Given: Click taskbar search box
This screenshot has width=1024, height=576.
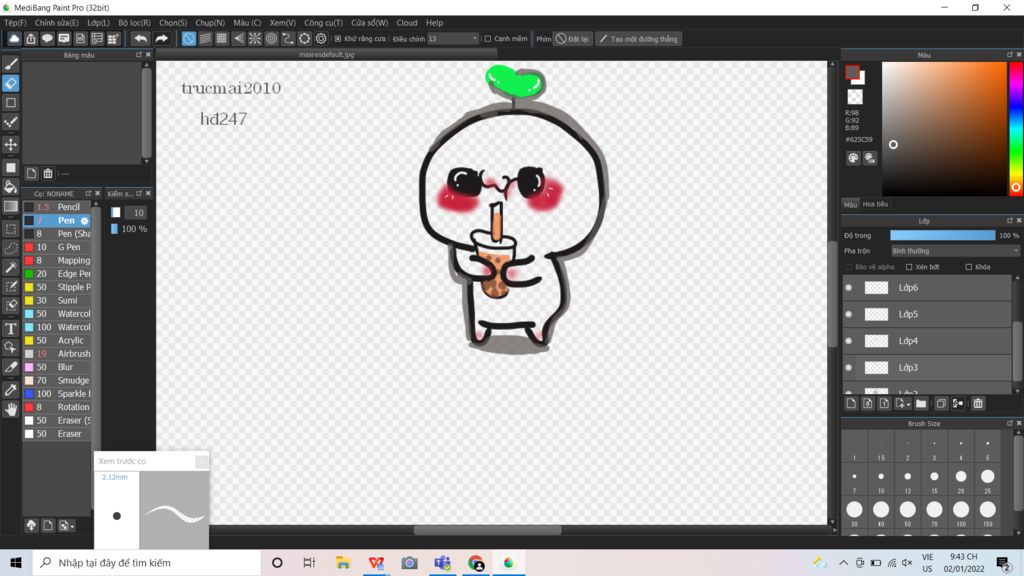Looking at the screenshot, I should pyautogui.click(x=146, y=562).
